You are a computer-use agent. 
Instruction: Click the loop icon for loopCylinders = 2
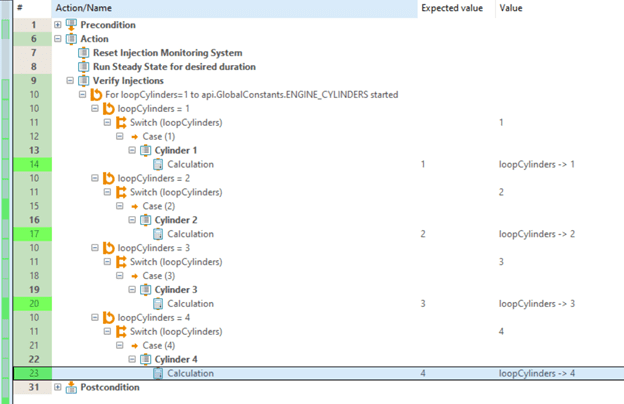coord(108,178)
